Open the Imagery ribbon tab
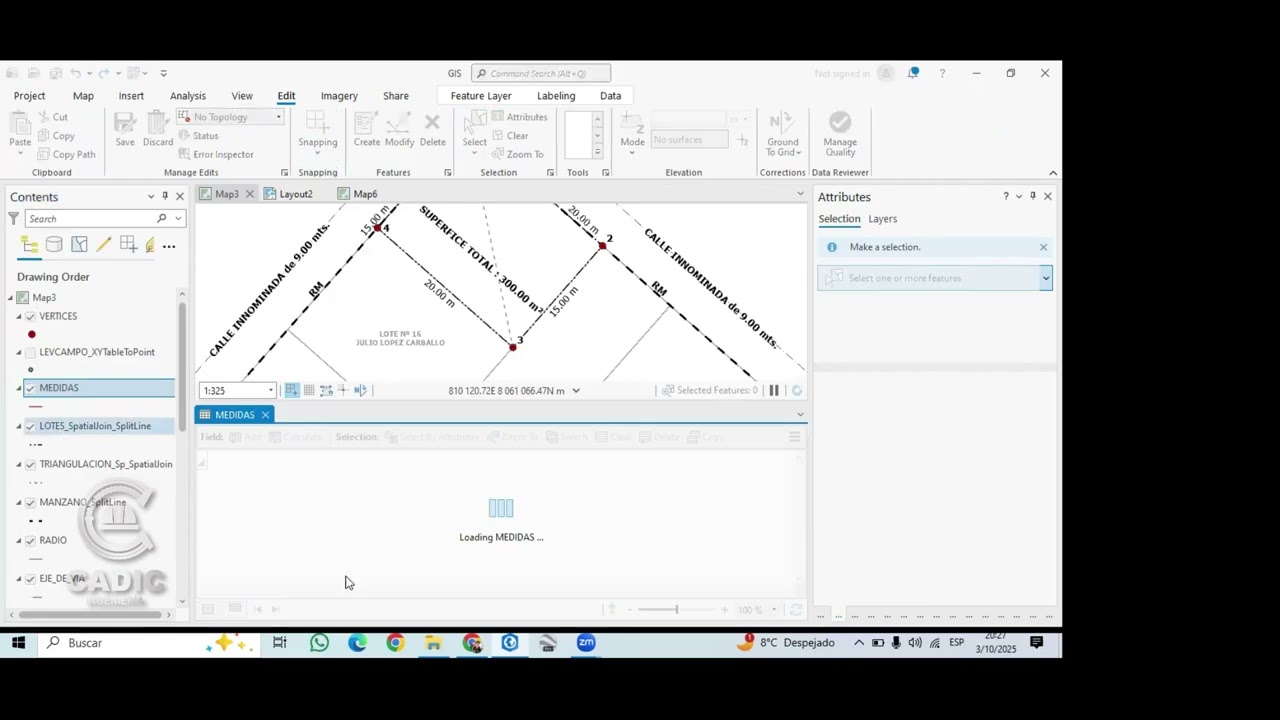 [339, 96]
